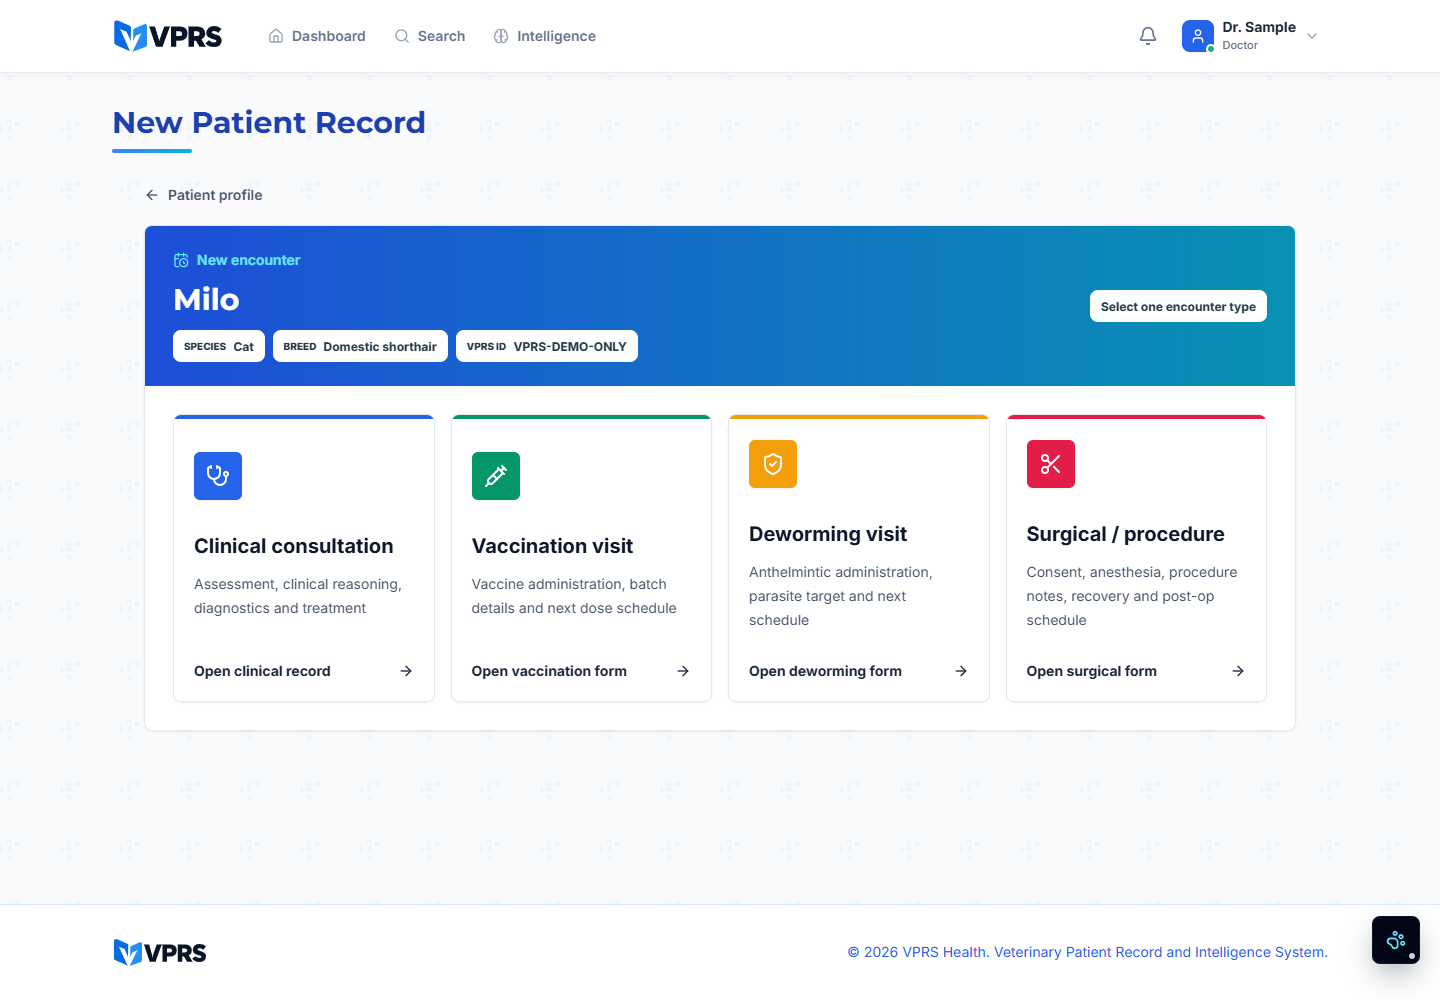This screenshot has height=1000, width=1440.
Task: Click arrow next to Open deworming form
Action: 961,671
